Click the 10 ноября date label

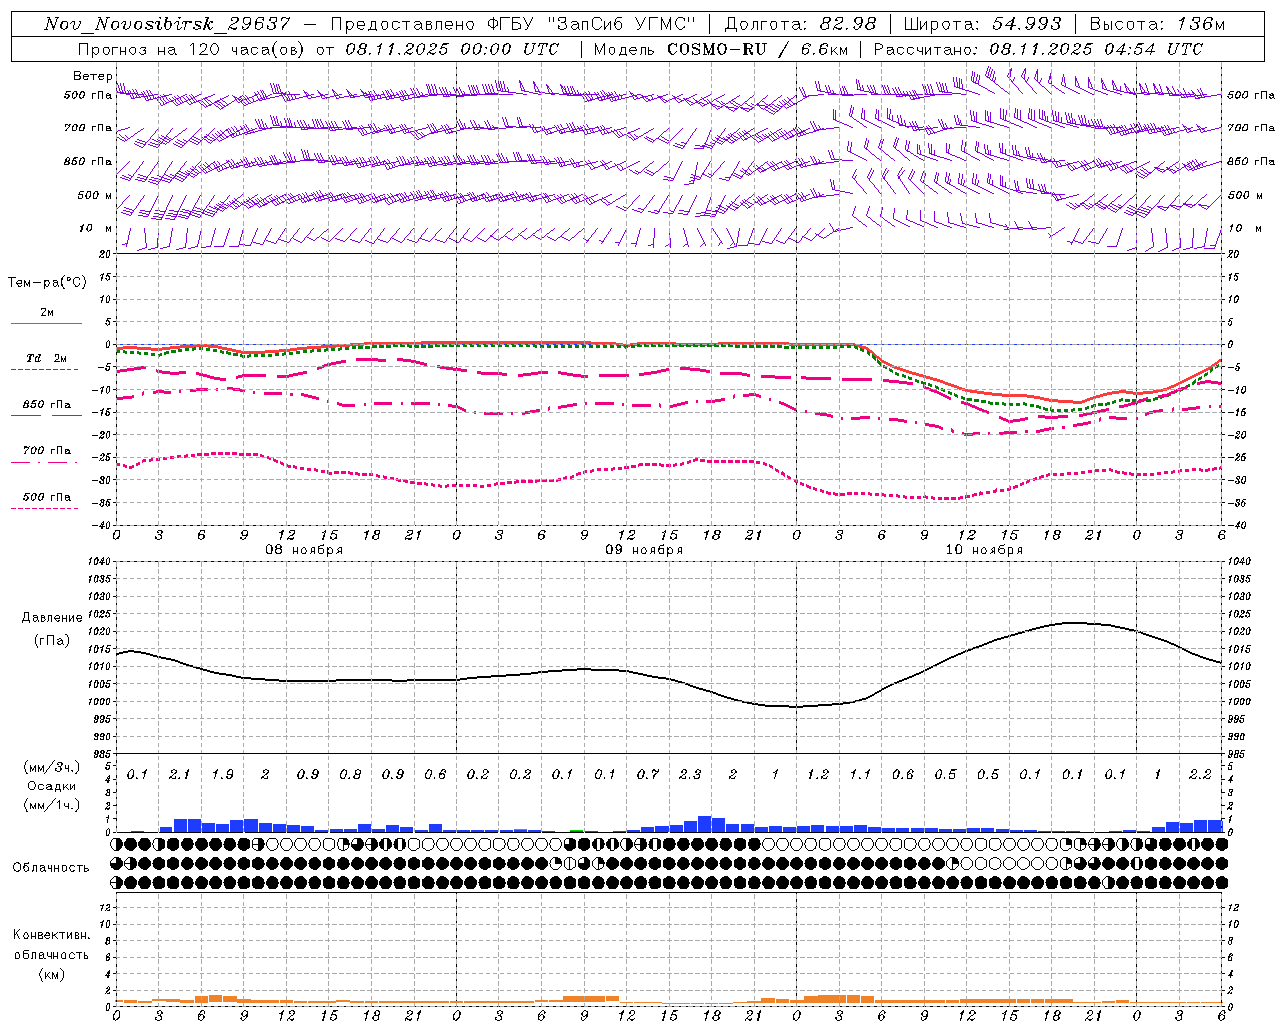(x=984, y=550)
